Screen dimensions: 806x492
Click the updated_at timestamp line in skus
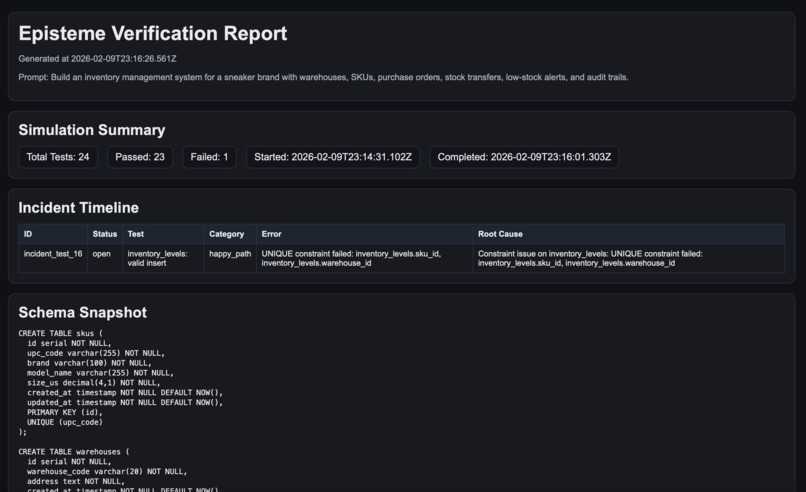click(x=125, y=403)
